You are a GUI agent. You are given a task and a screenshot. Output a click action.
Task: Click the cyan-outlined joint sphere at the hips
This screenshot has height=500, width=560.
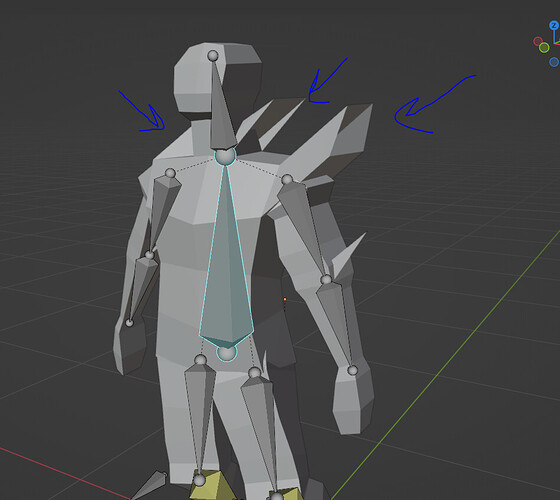tap(227, 352)
